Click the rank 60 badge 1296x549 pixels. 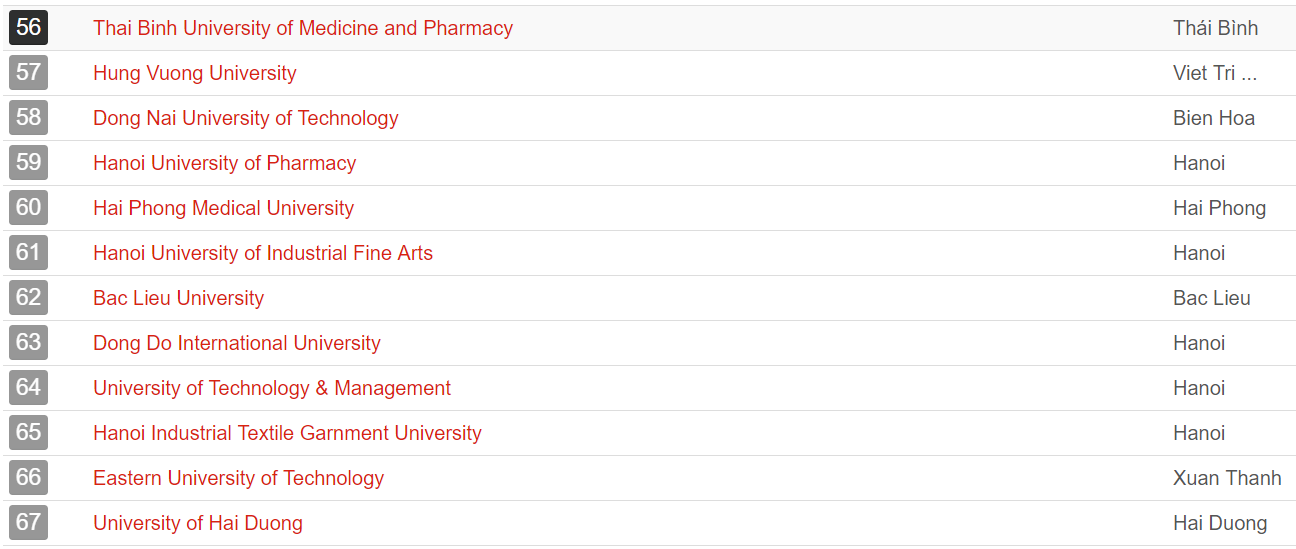click(x=28, y=208)
